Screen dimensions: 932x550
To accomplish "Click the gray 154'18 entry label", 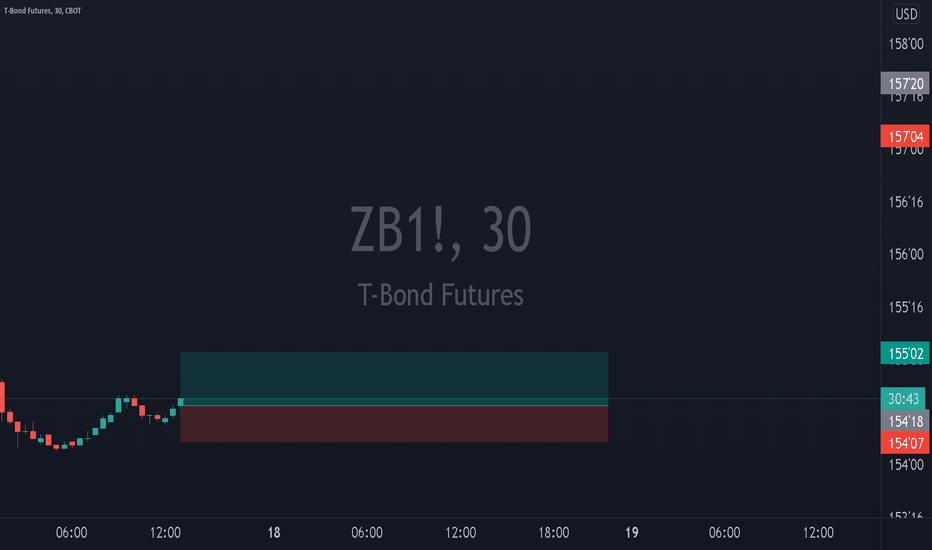I will (905, 421).
